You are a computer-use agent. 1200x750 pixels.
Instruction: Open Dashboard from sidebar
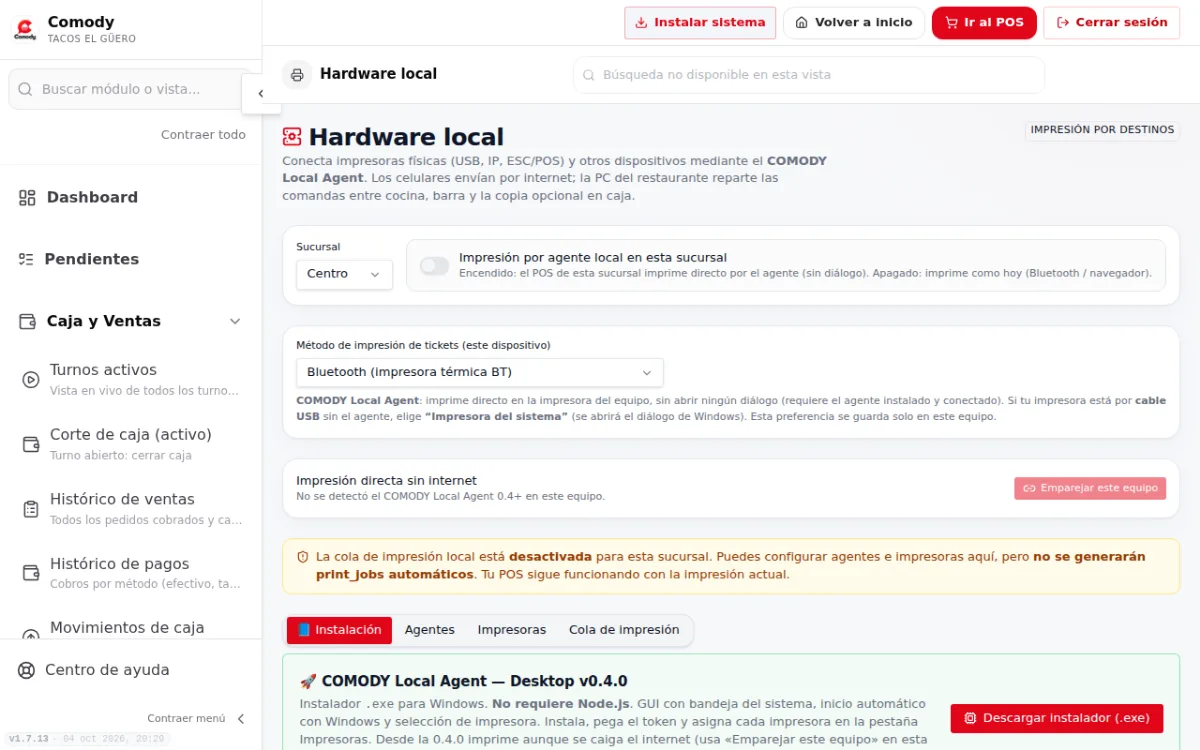click(x=131, y=198)
